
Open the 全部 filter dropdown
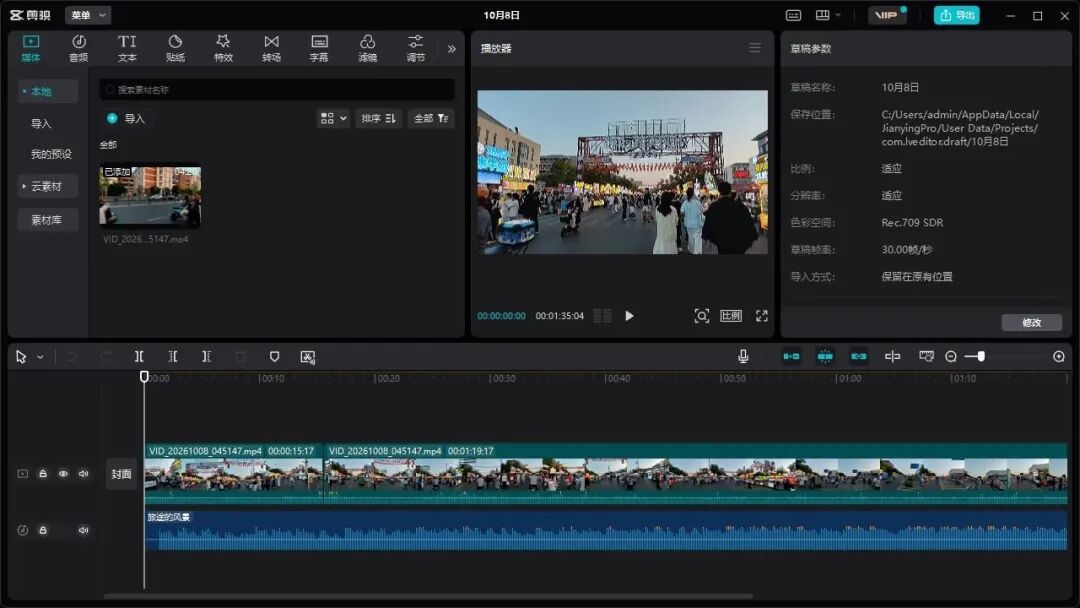431,118
